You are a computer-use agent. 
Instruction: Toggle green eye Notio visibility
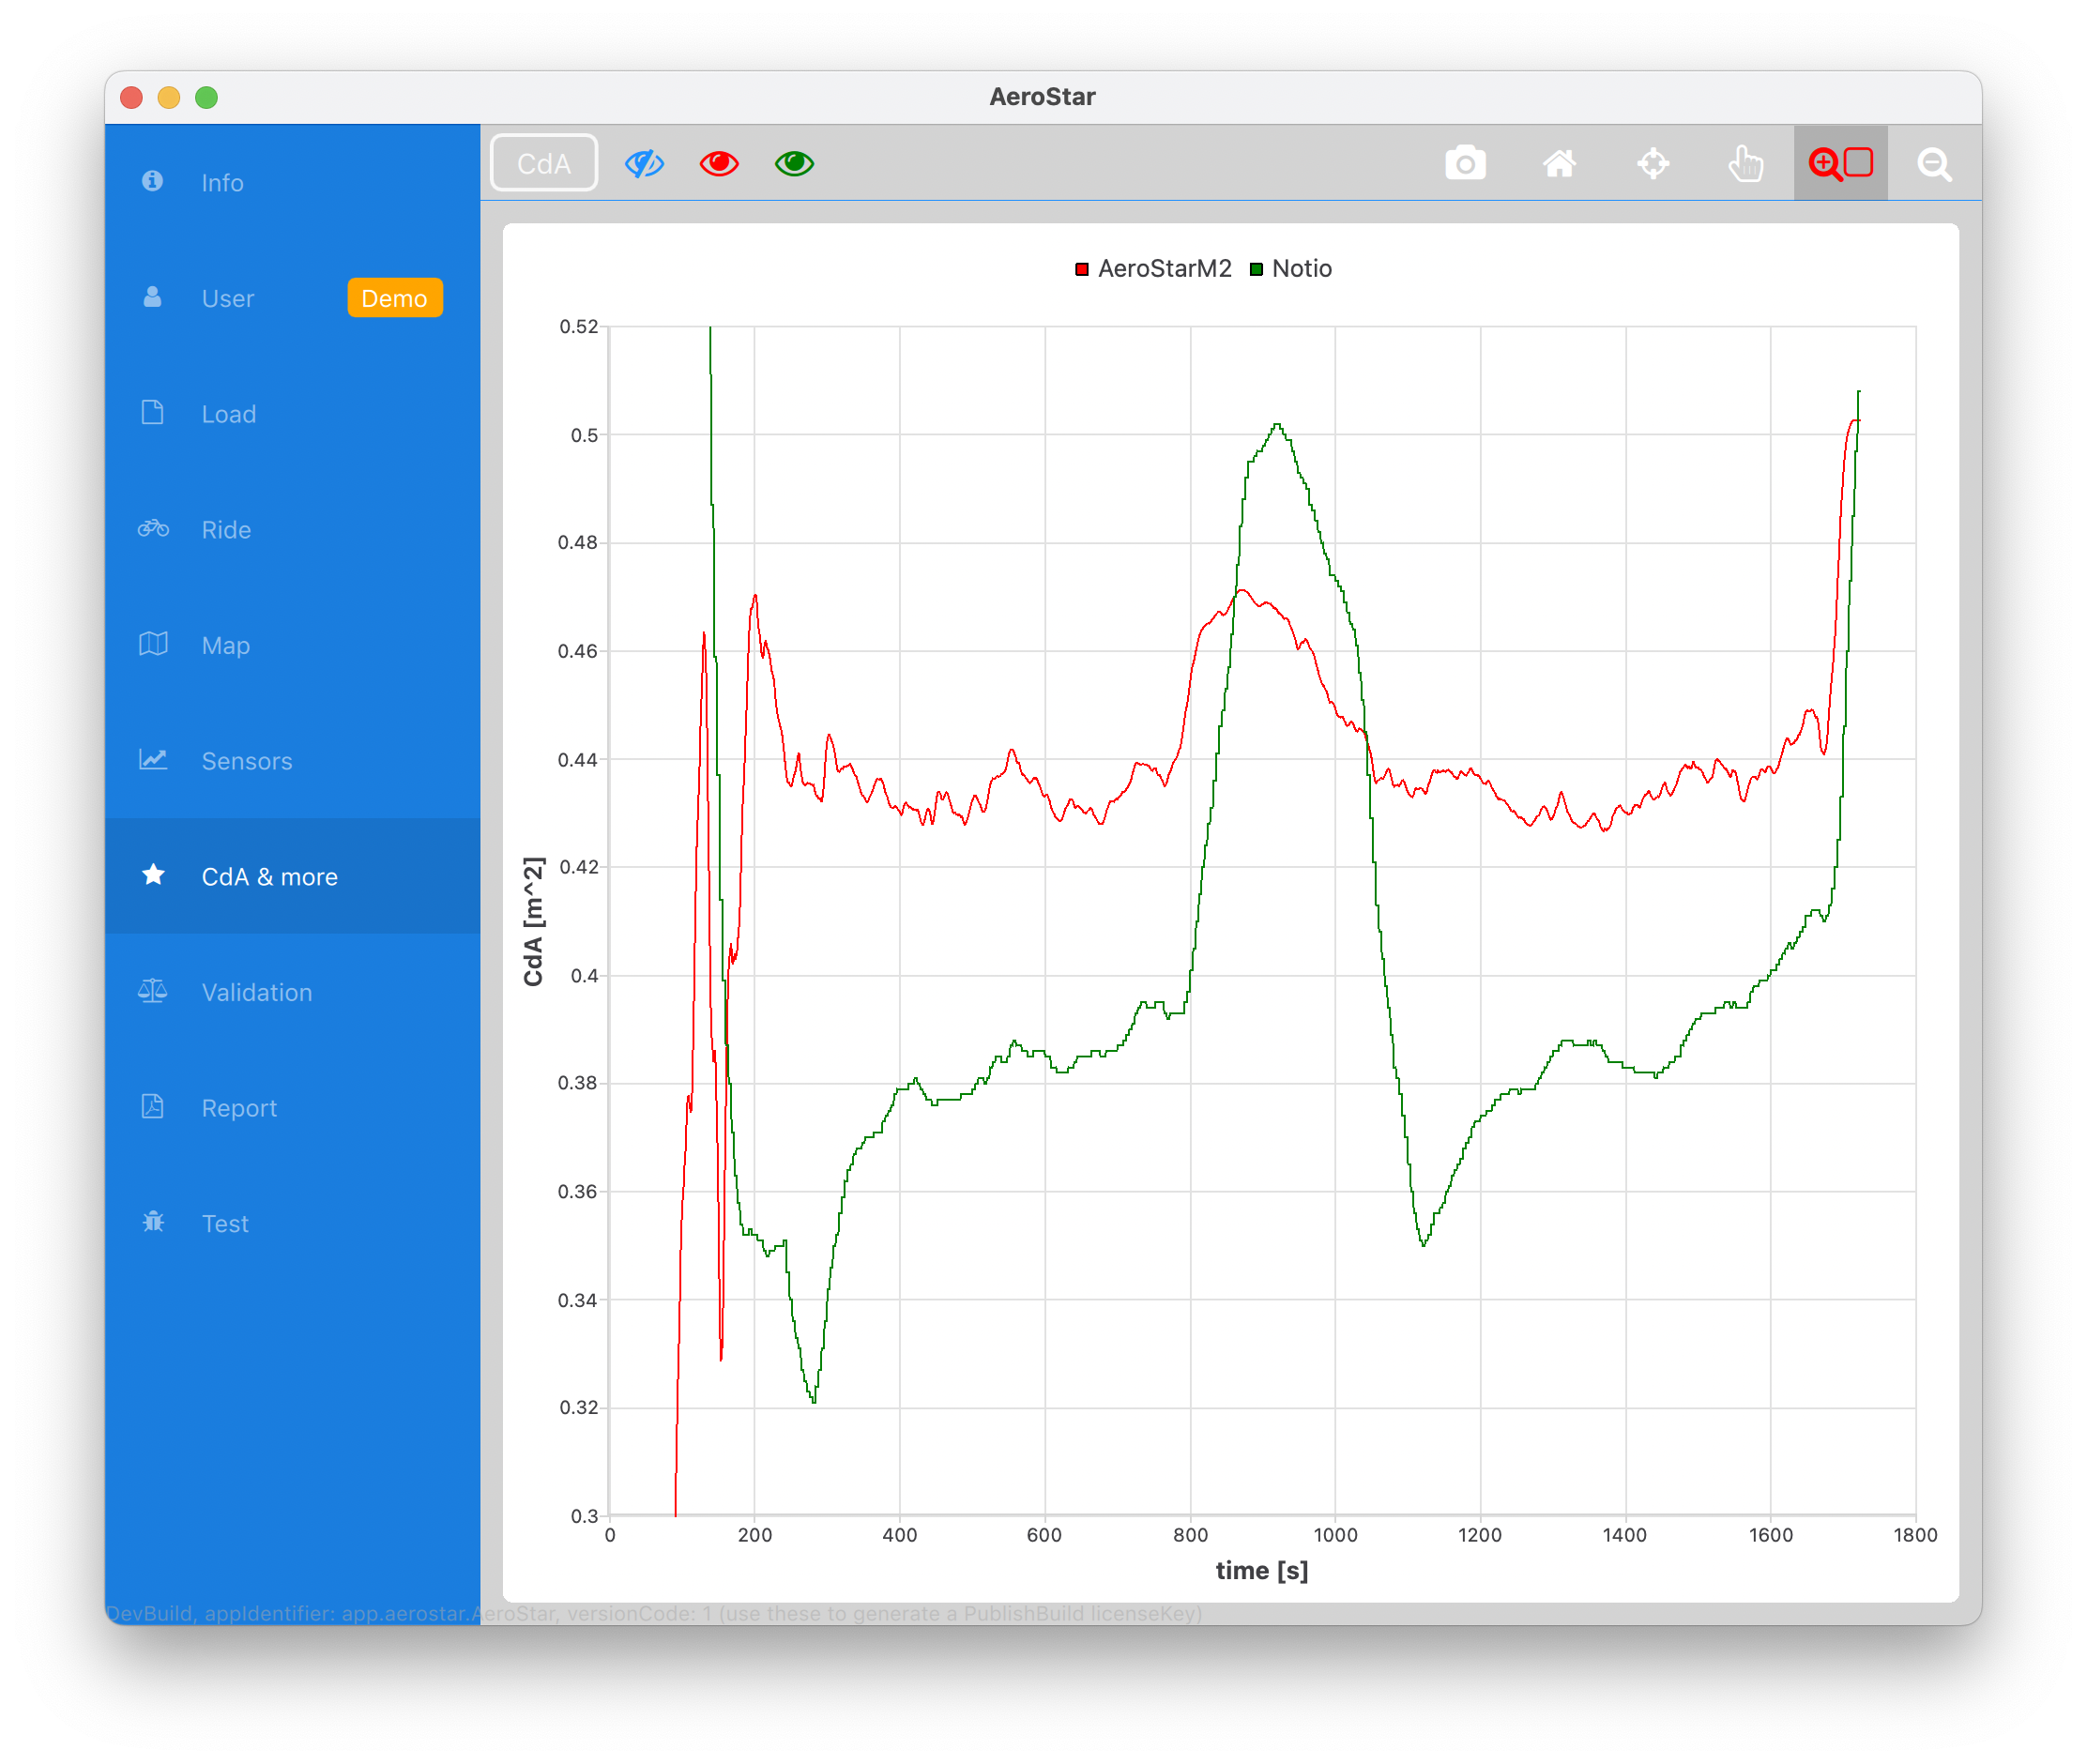pos(794,163)
